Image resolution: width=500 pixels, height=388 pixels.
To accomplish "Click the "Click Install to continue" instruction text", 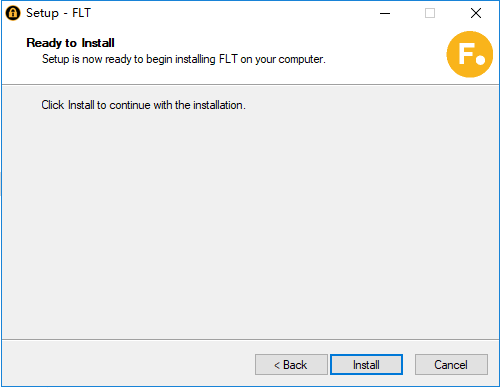I will (143, 105).
